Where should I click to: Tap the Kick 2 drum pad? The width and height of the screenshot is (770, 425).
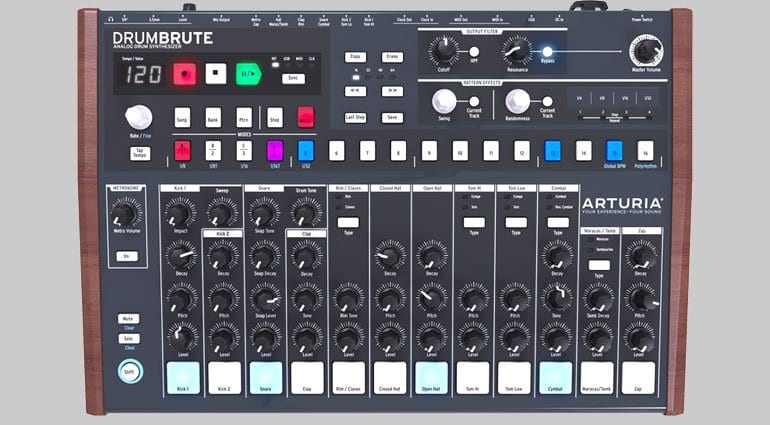[224, 378]
